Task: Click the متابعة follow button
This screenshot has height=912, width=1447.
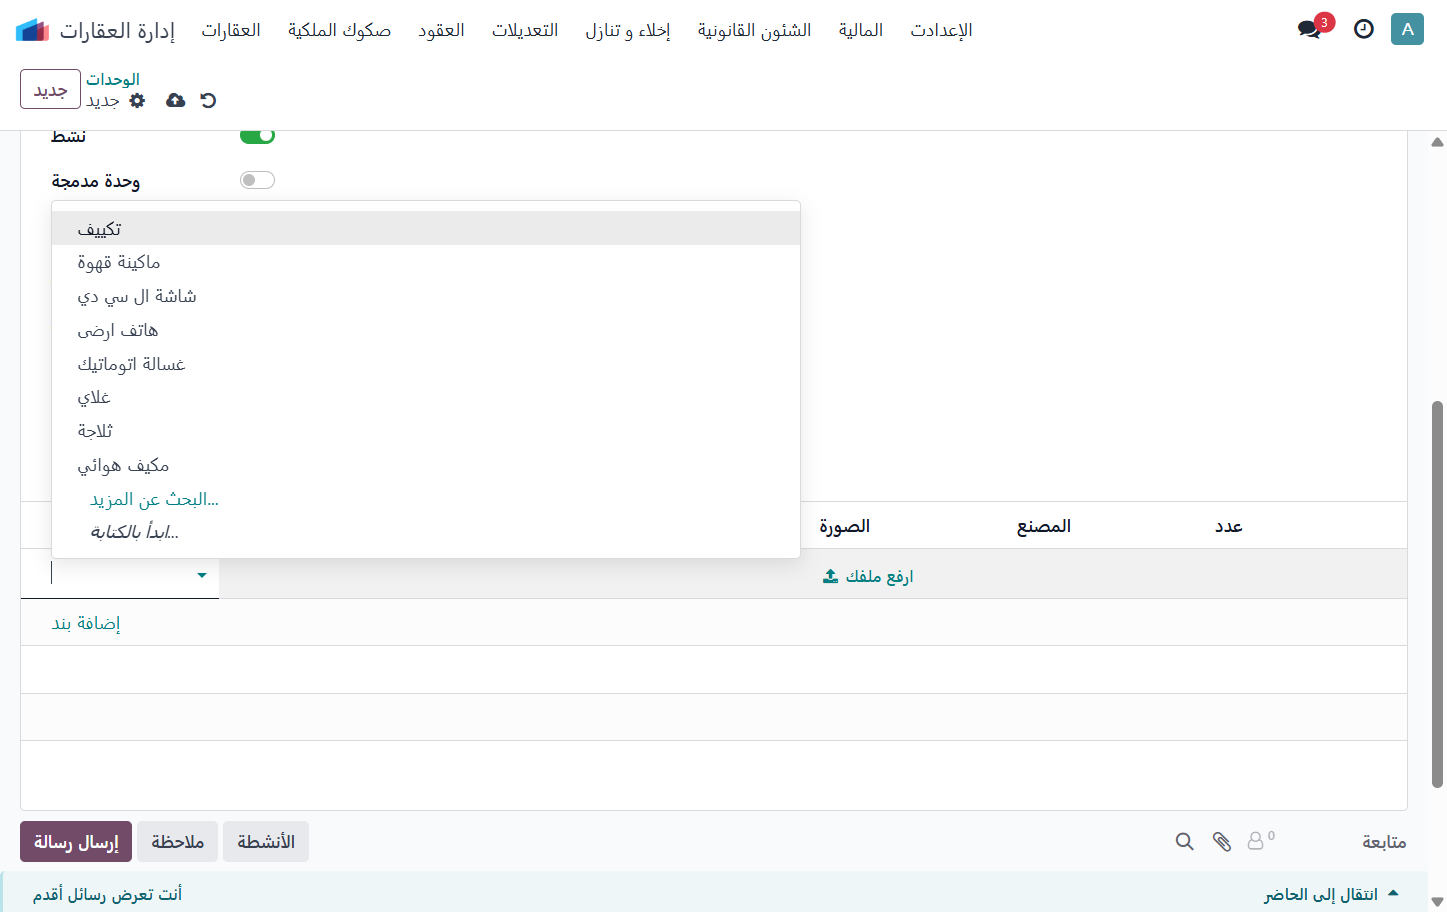Action: (1384, 842)
